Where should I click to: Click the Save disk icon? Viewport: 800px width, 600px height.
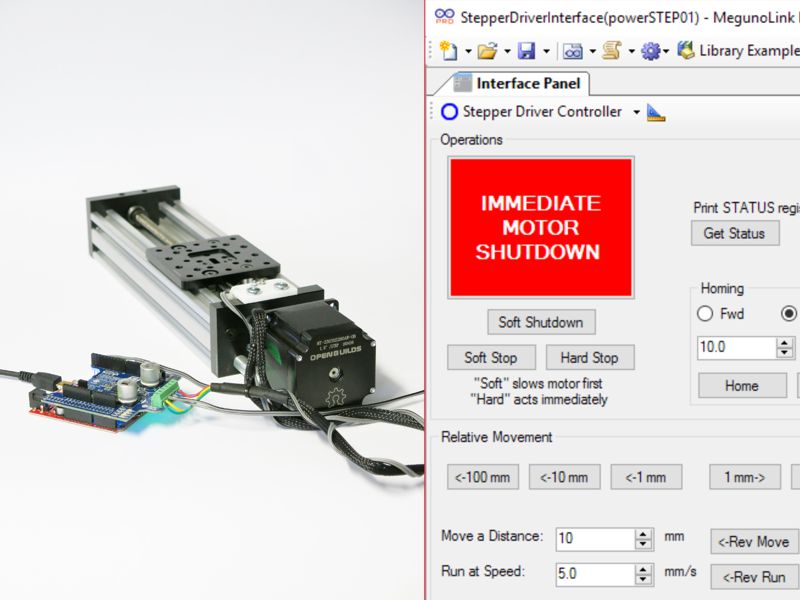click(527, 51)
